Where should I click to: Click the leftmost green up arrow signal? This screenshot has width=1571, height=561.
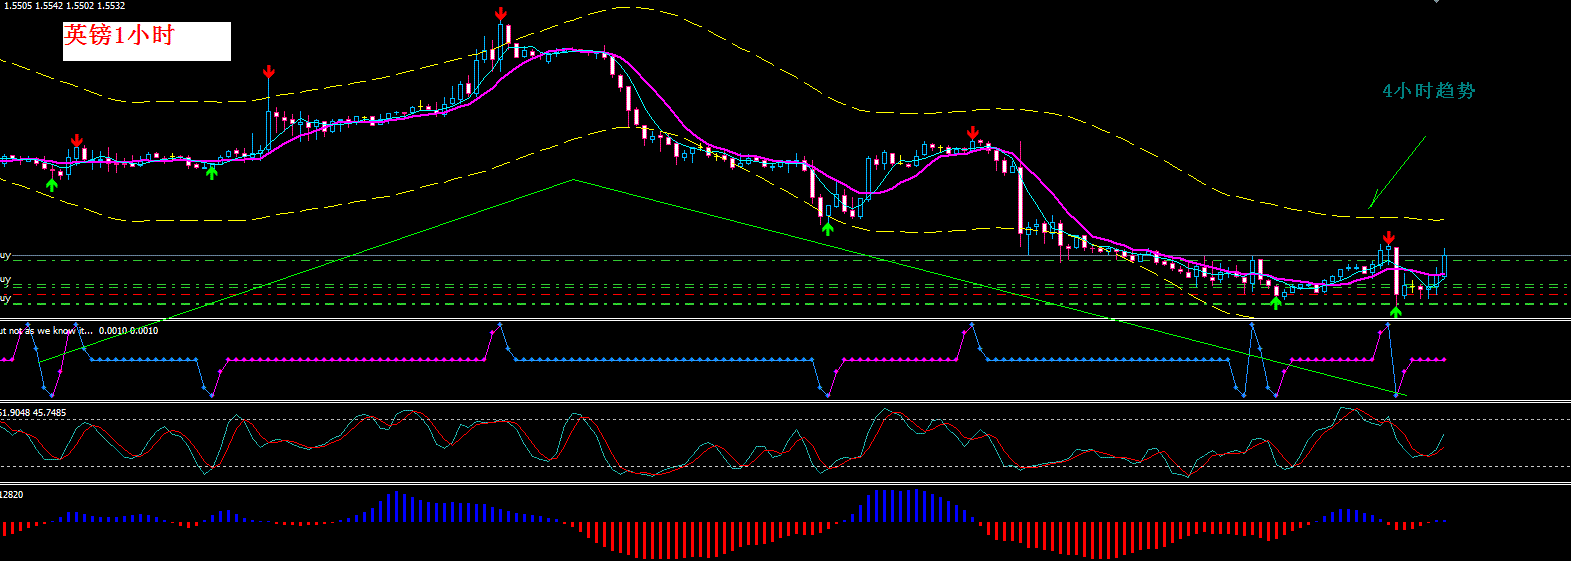tap(52, 184)
